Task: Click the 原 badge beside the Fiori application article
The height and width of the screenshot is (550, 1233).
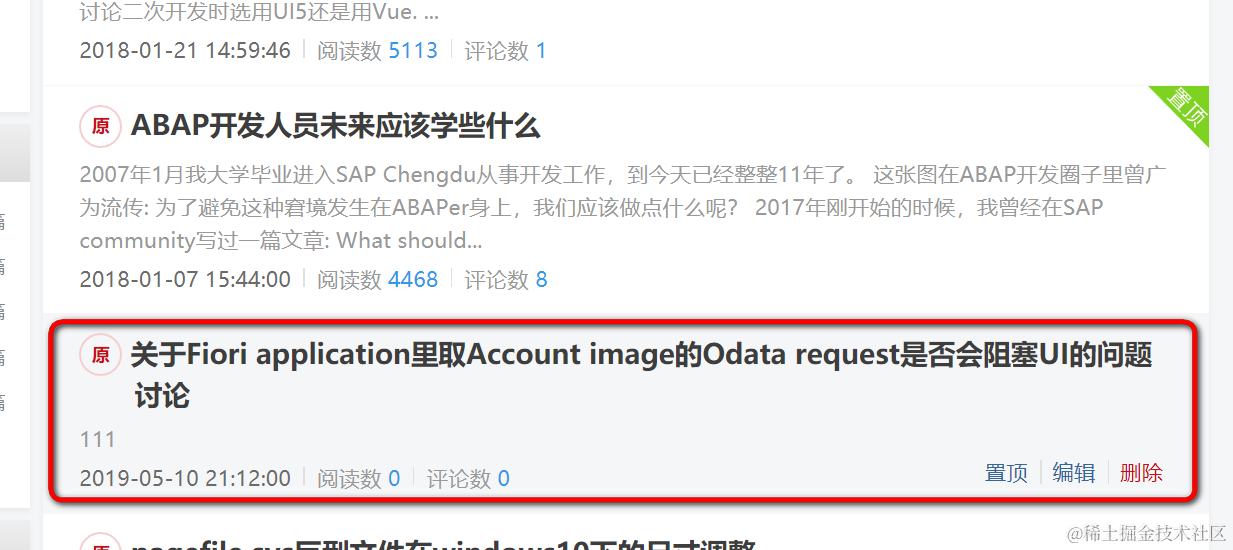Action: pos(101,355)
